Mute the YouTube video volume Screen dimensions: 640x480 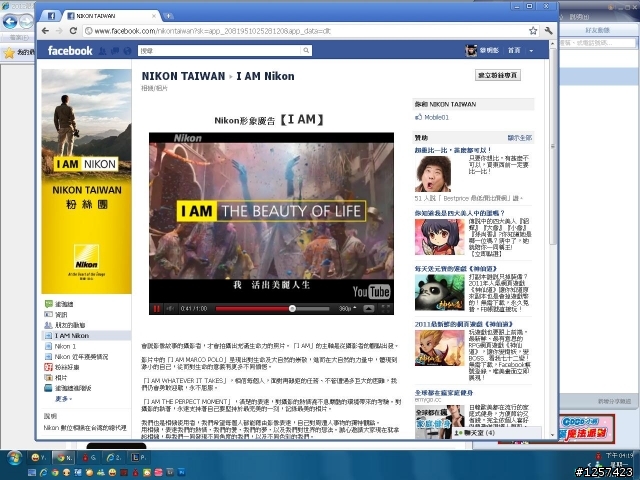[x=170, y=309]
